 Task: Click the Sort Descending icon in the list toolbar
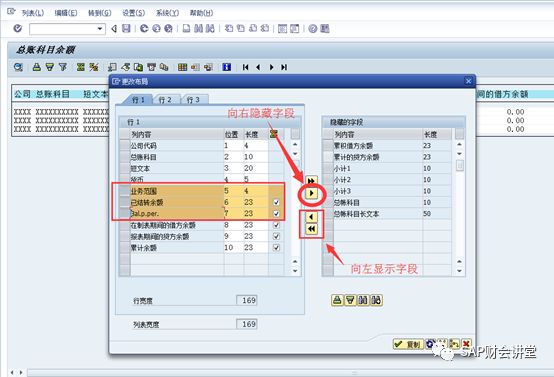pyautogui.click(x=50, y=67)
